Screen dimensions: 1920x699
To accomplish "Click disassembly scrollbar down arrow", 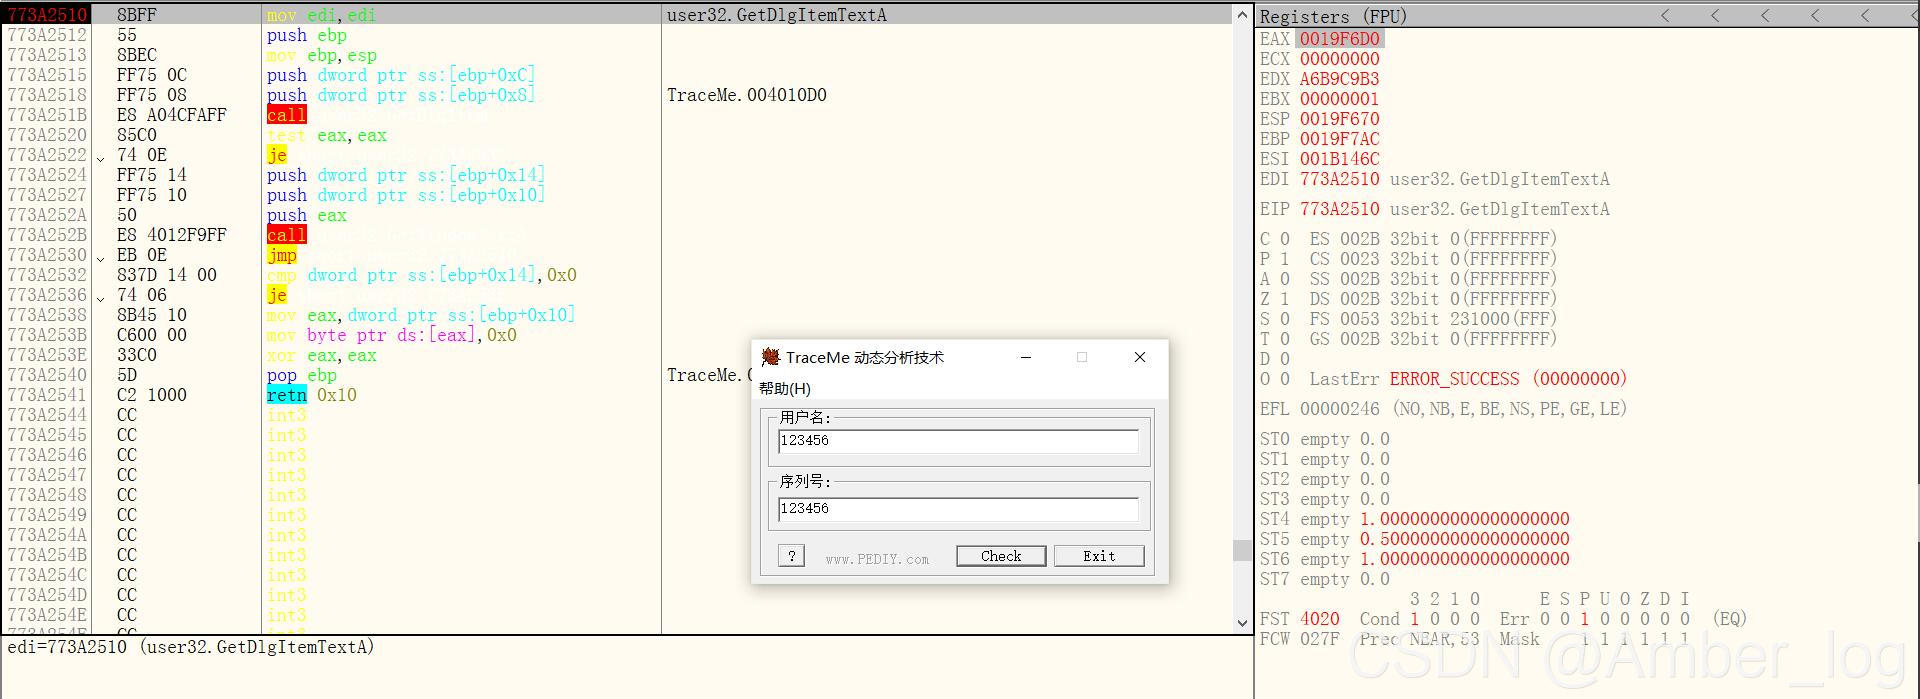I will [1243, 622].
